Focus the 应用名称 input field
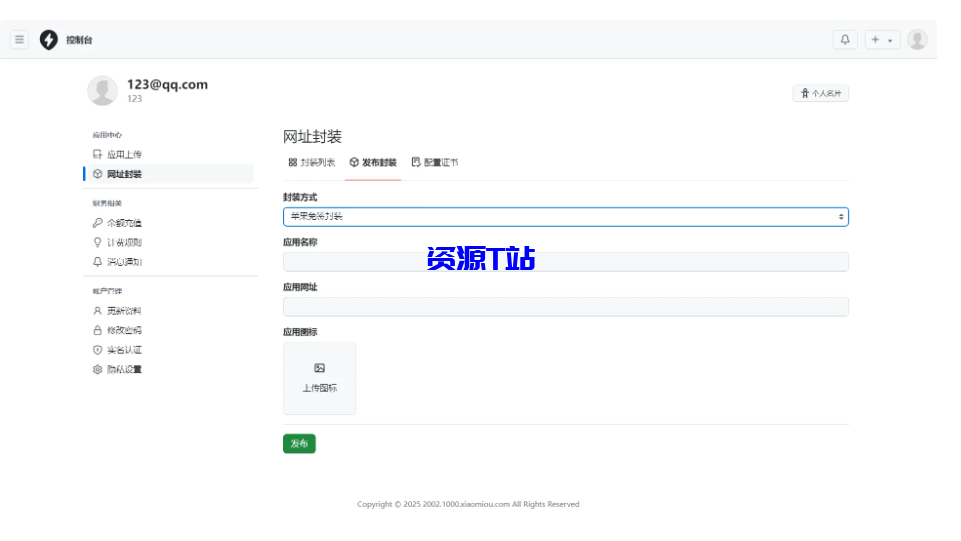Screen dimensions: 961x541 pos(566,262)
